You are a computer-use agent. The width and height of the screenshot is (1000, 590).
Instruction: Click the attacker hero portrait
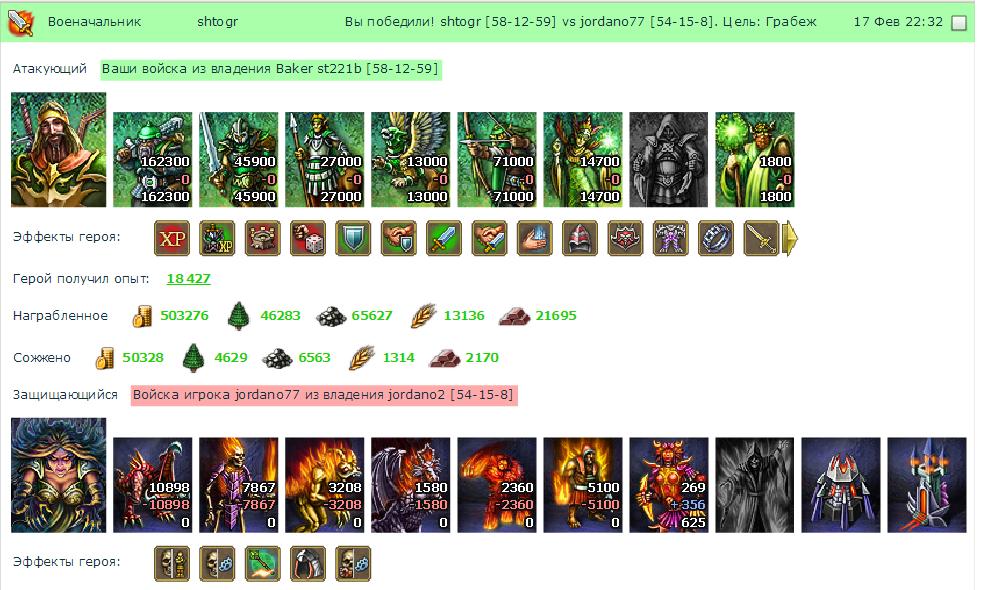pyautogui.click(x=59, y=150)
